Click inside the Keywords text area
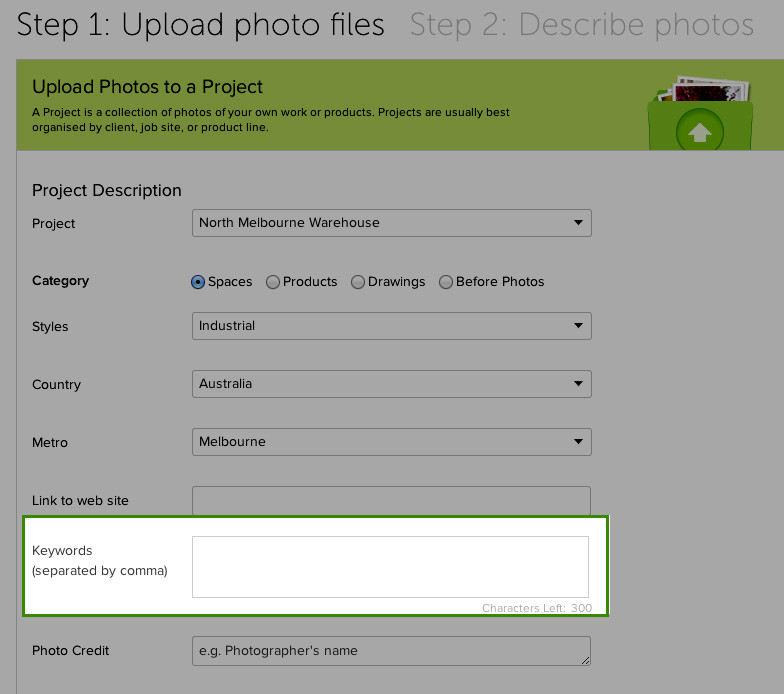This screenshot has height=694, width=784. pyautogui.click(x=390, y=567)
